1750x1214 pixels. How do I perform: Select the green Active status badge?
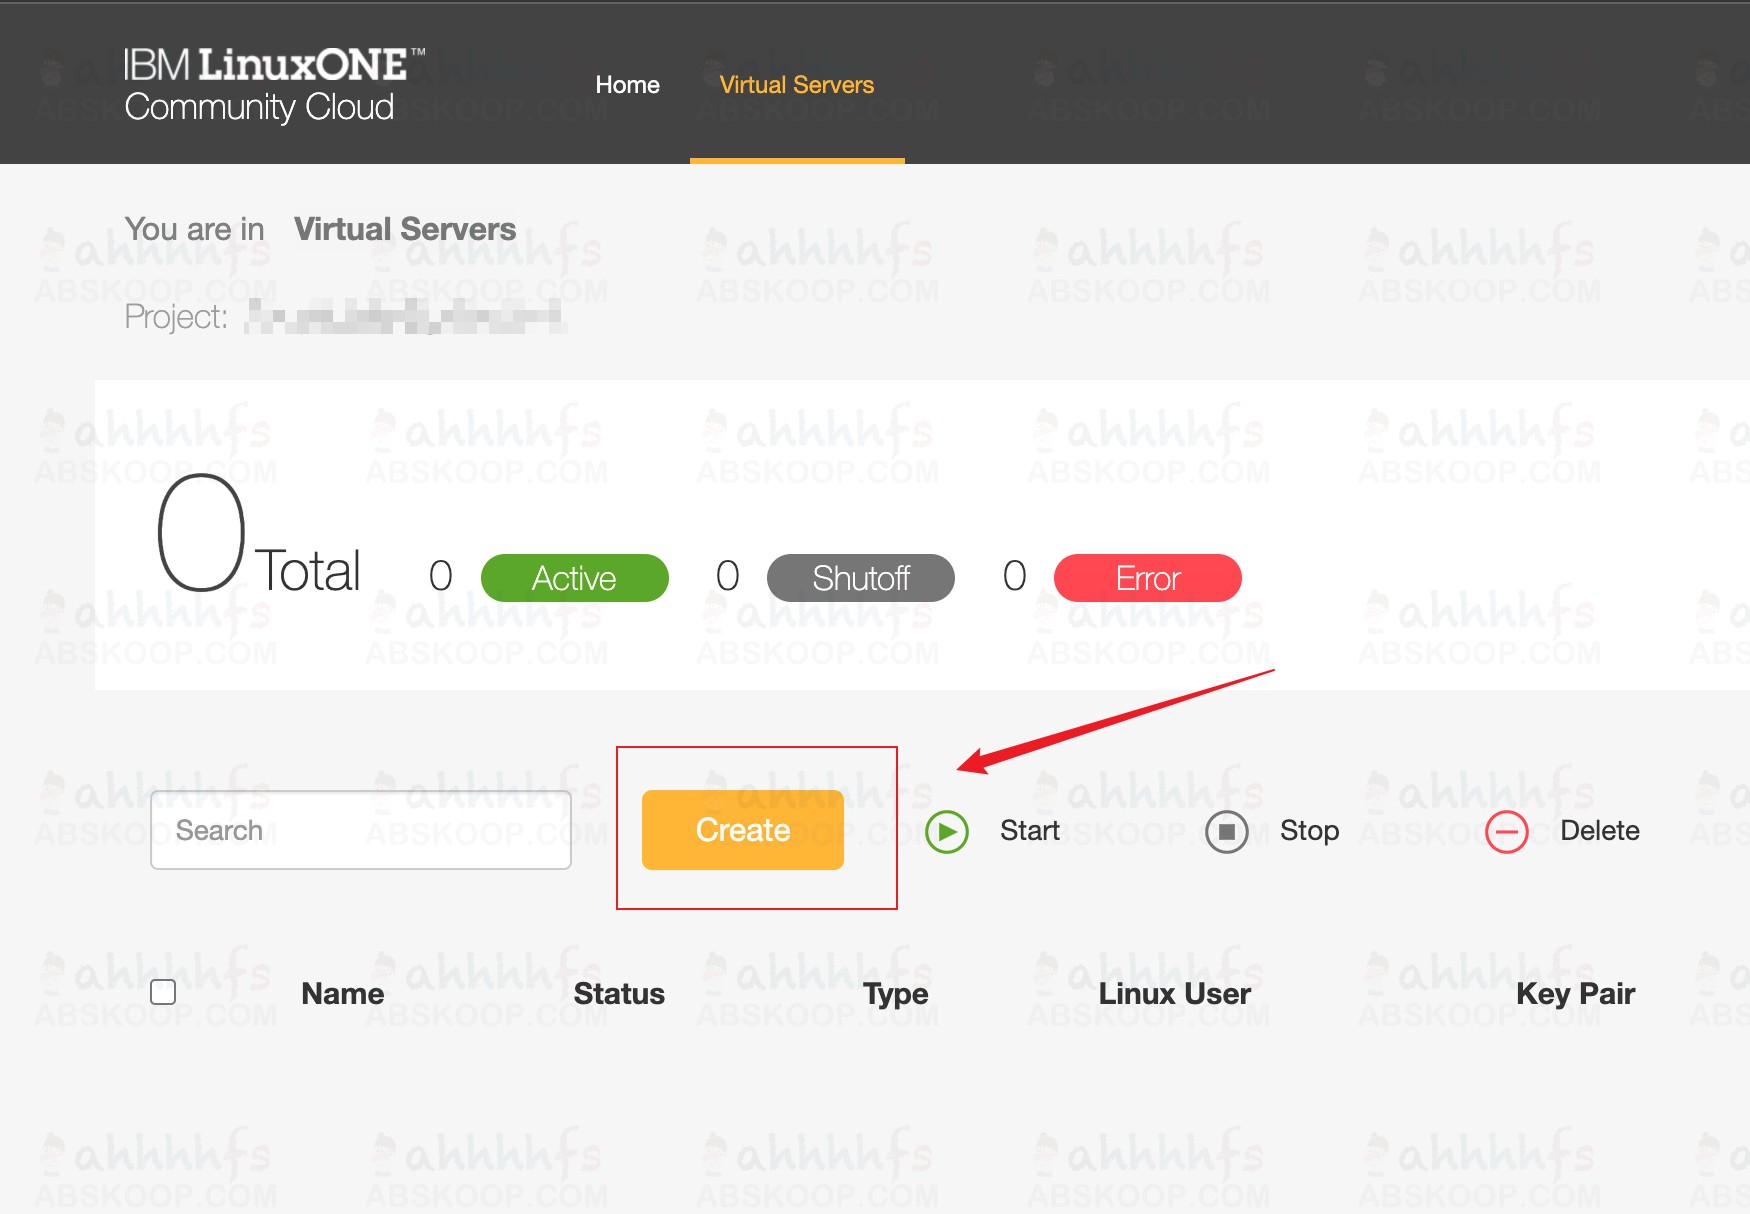(x=574, y=578)
